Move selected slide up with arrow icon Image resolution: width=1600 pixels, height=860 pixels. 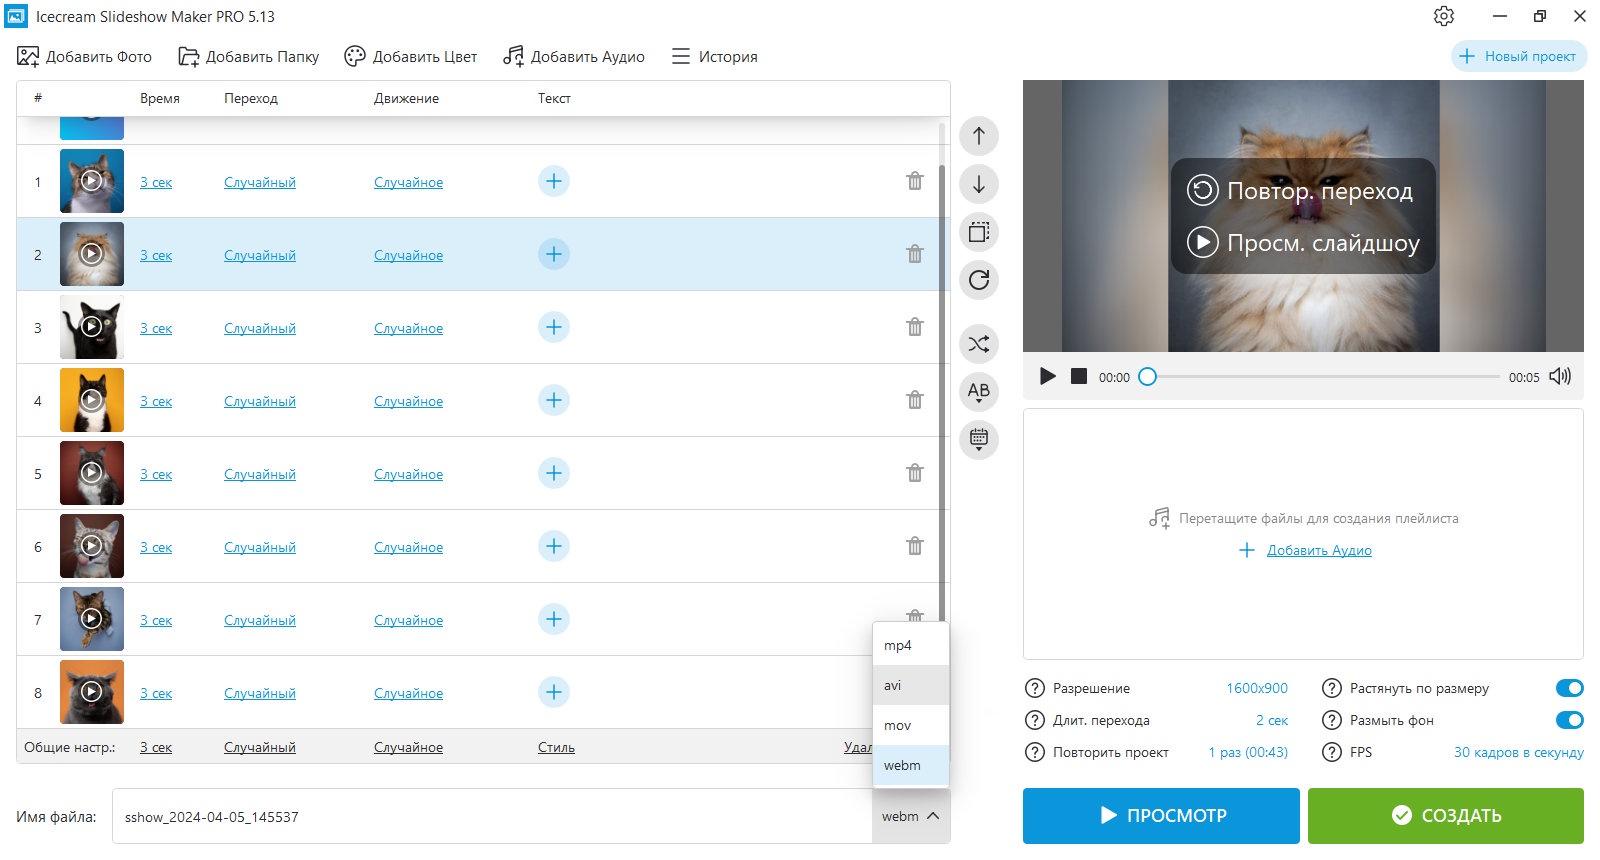pos(979,136)
